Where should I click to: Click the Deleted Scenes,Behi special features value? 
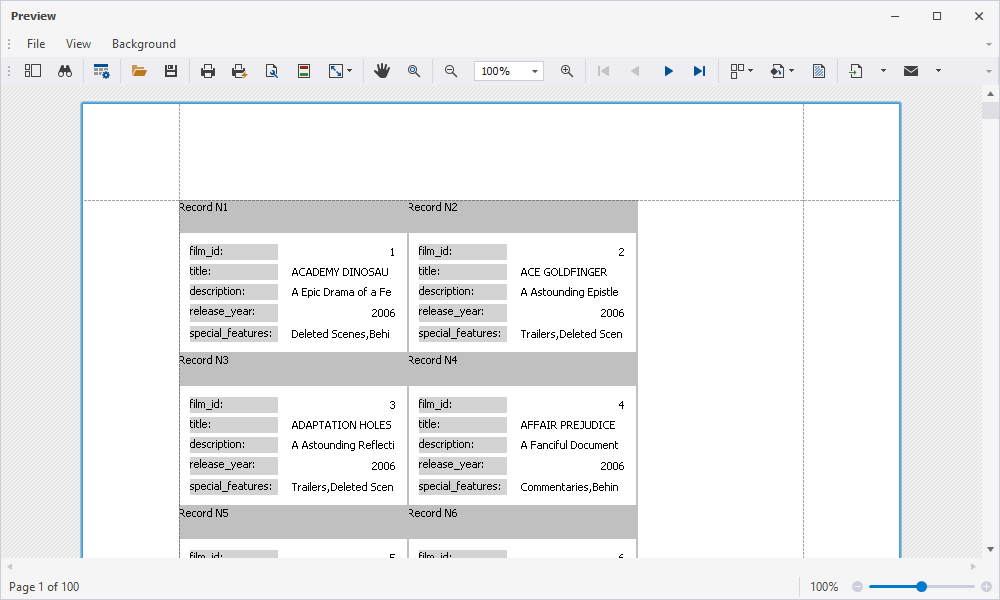click(341, 334)
